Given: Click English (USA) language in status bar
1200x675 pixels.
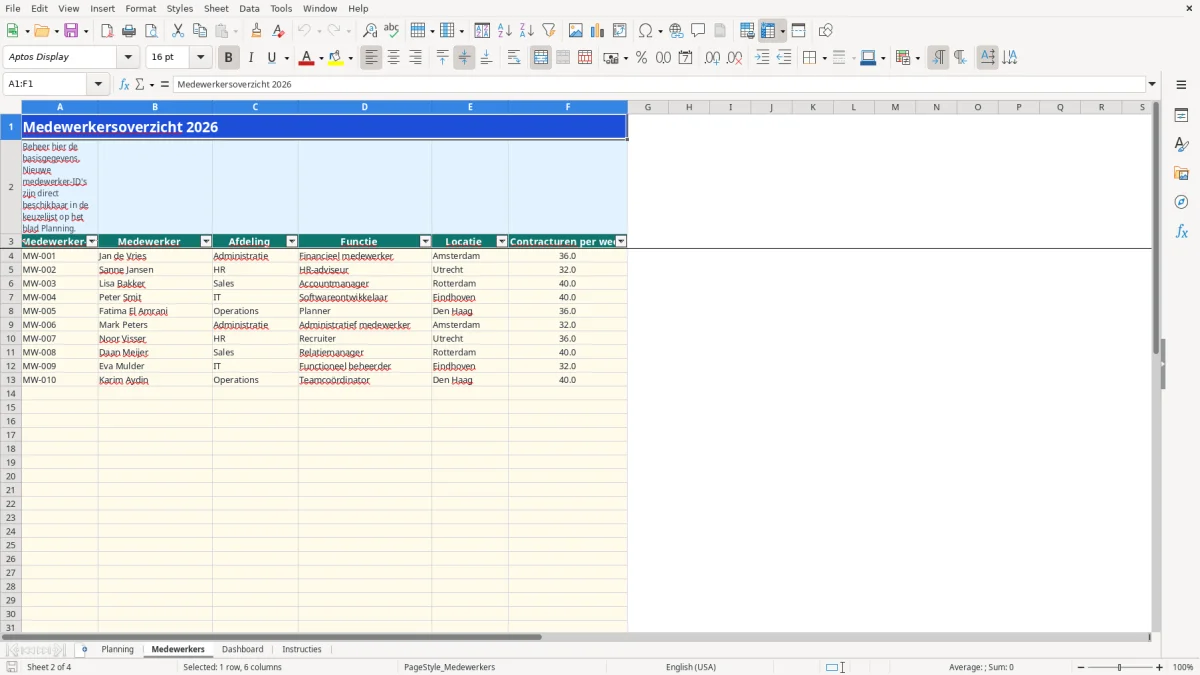Looking at the screenshot, I should 691,667.
